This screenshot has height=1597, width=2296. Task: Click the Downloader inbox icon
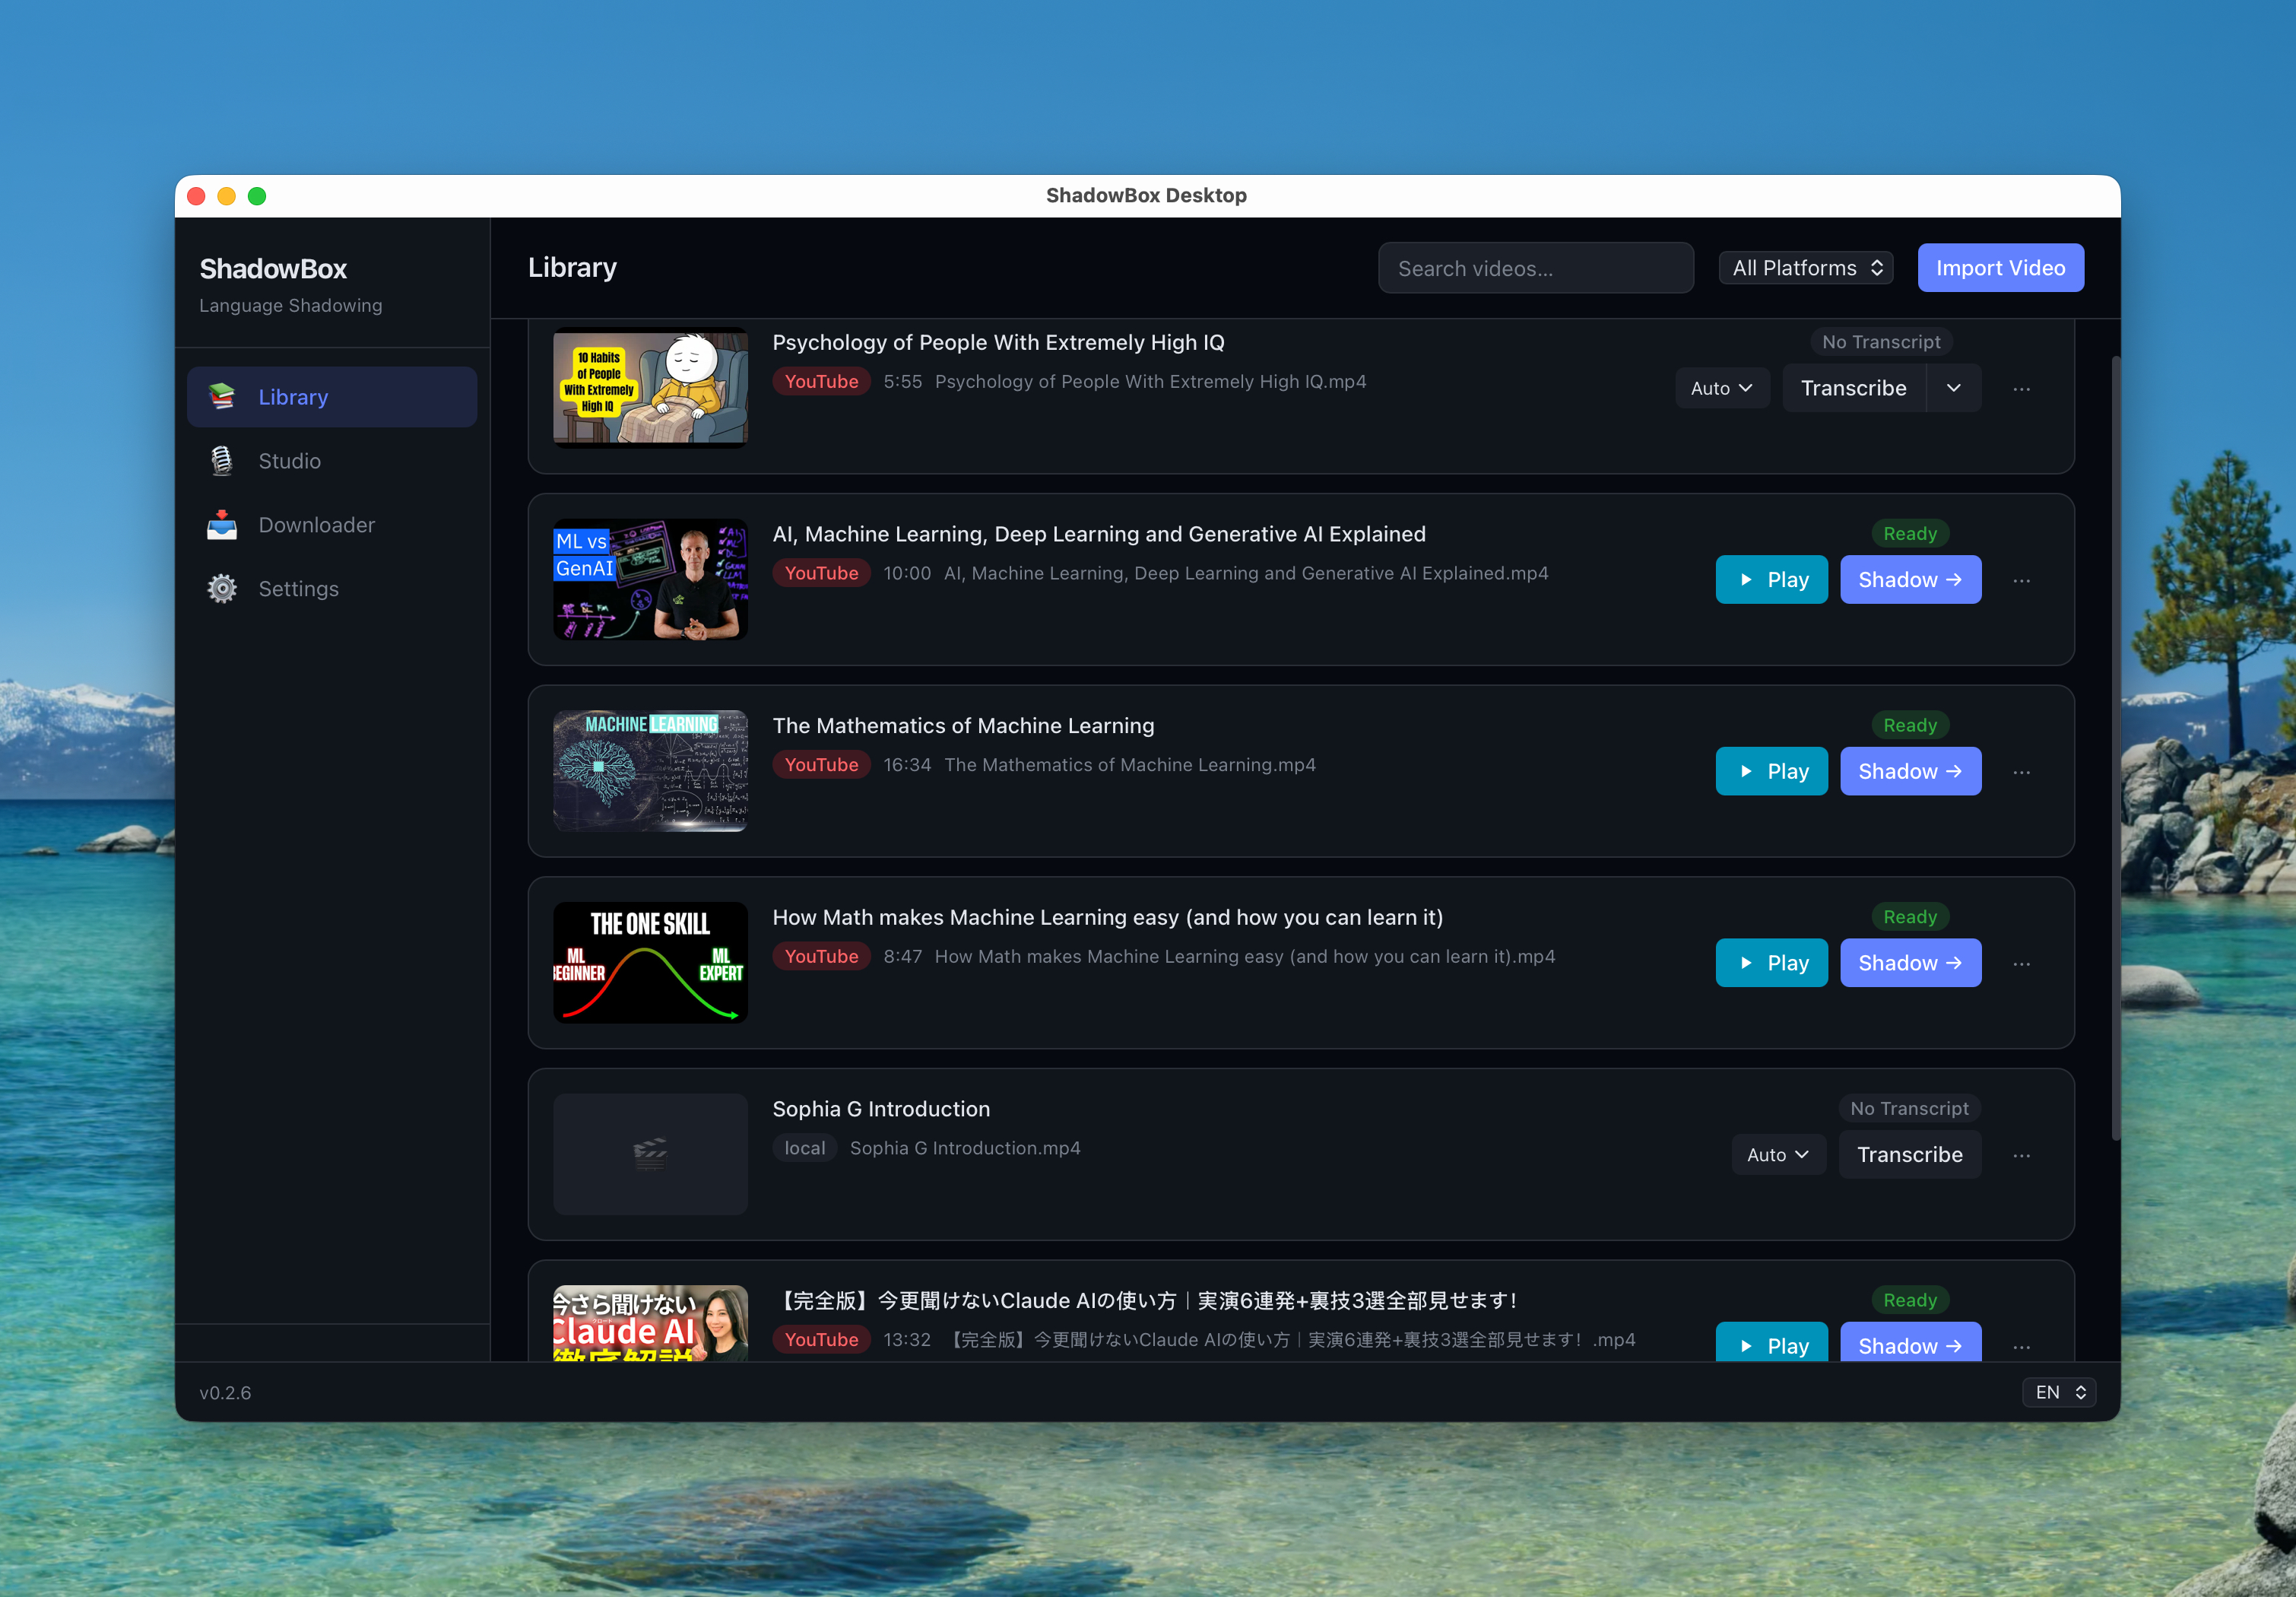222,525
